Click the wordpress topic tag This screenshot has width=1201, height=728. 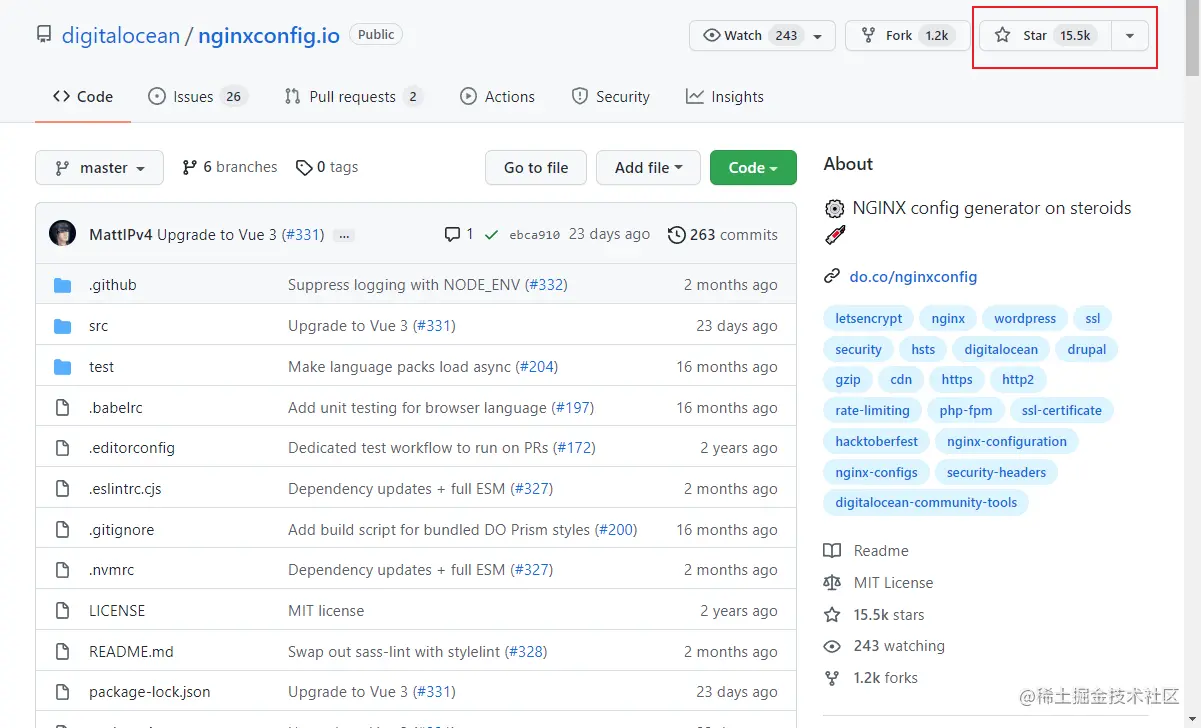[x=1025, y=319]
